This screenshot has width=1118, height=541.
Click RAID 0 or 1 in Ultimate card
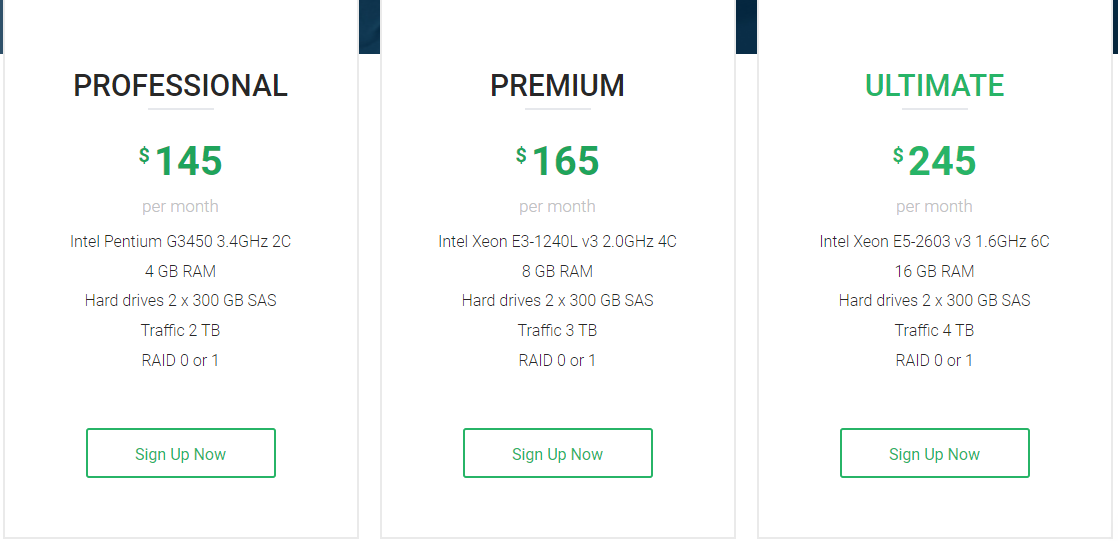pyautogui.click(x=934, y=360)
